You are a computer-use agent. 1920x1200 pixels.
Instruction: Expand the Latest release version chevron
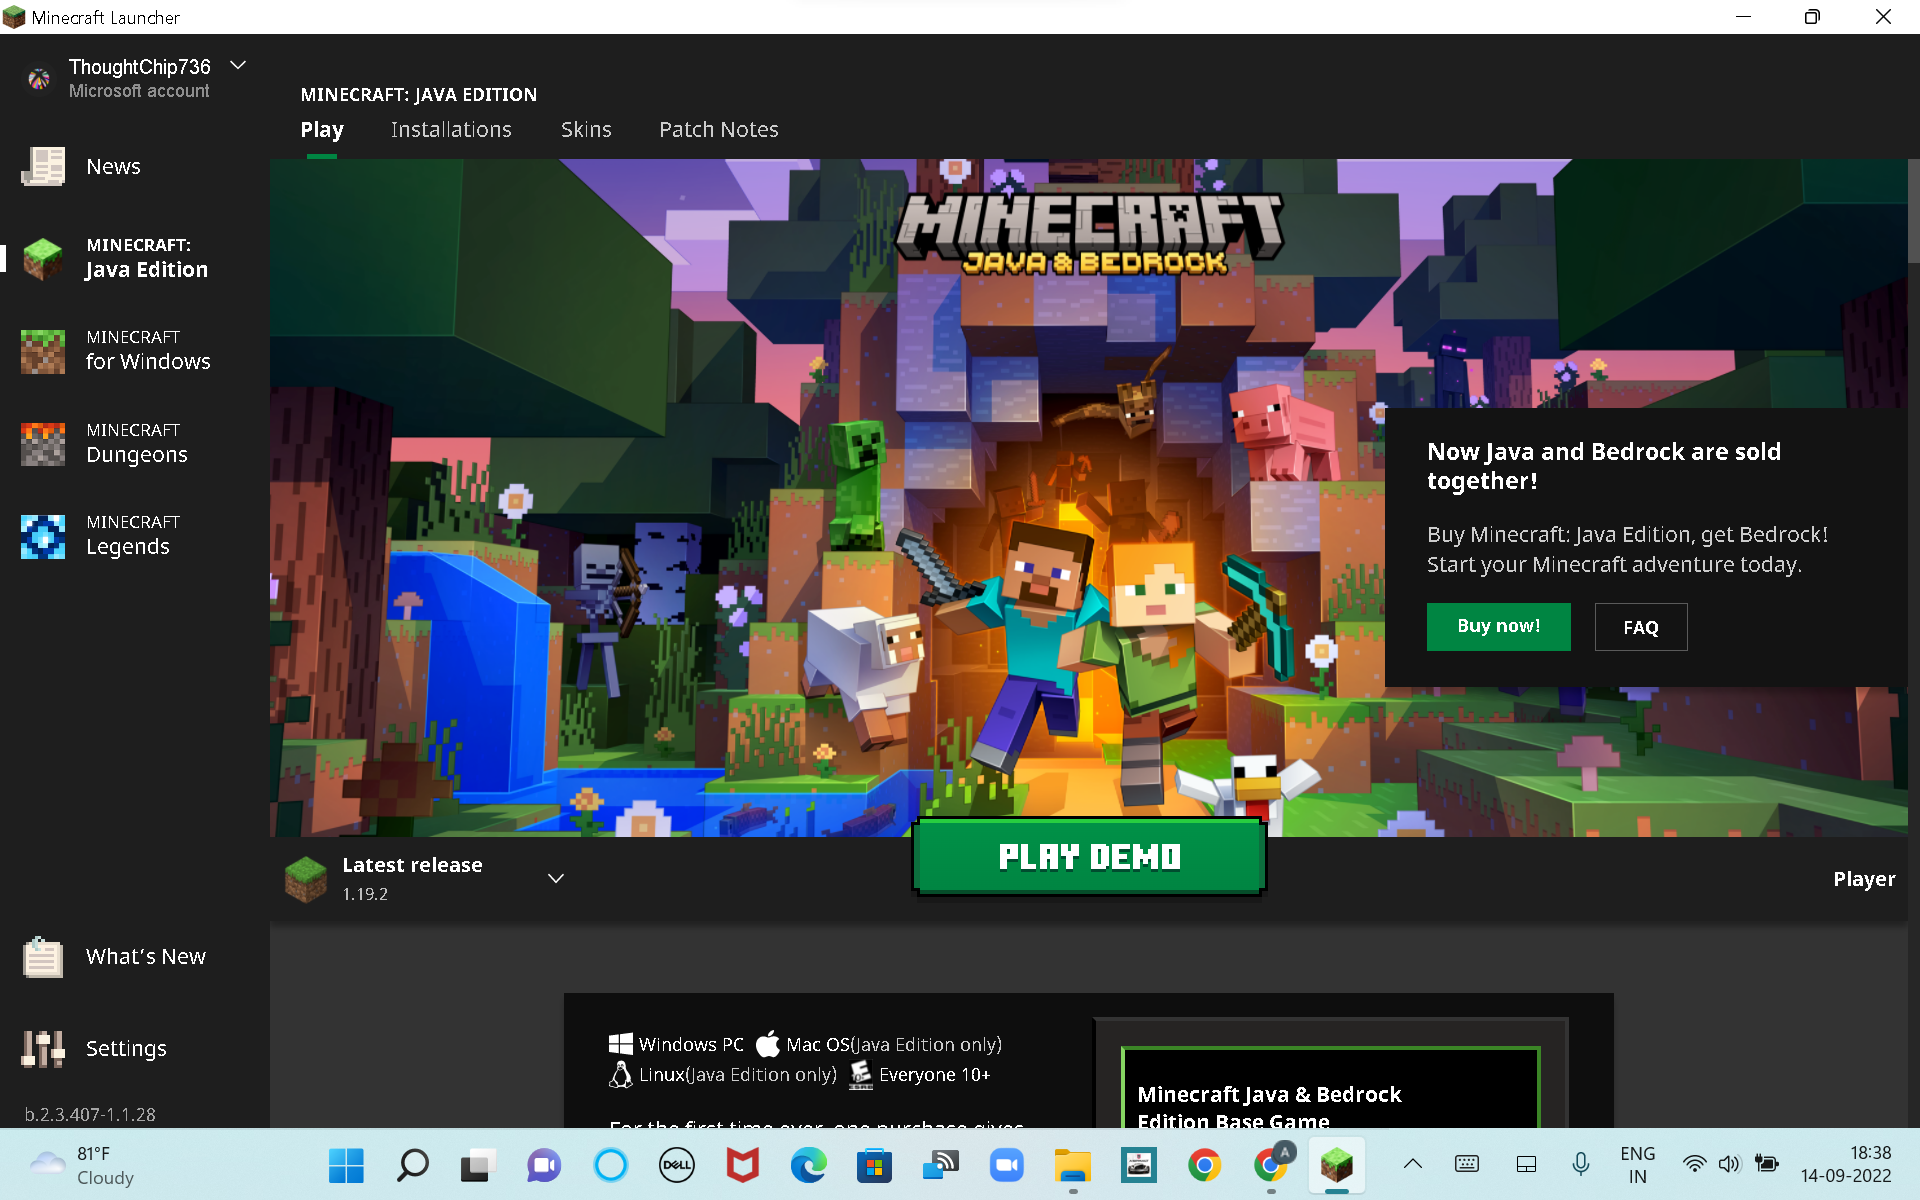point(556,878)
